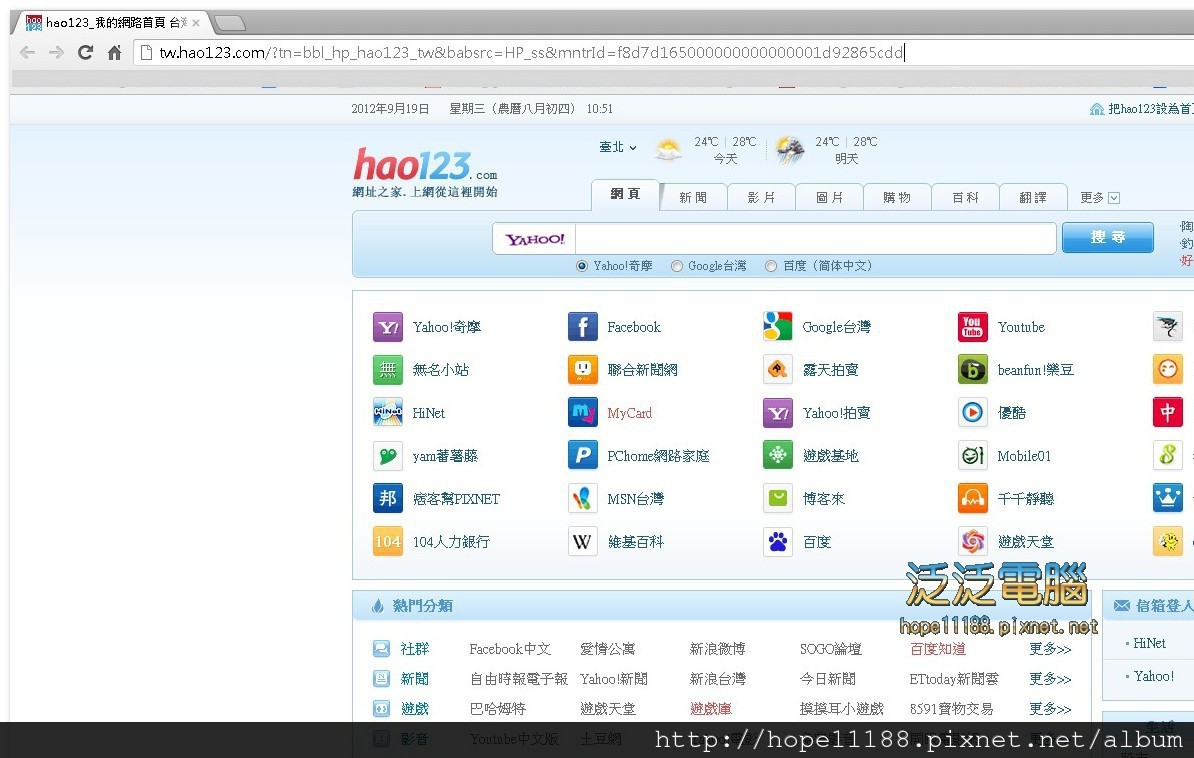The width and height of the screenshot is (1194, 758).
Task: Open the 新浪微博 link
Action: [x=717, y=649]
